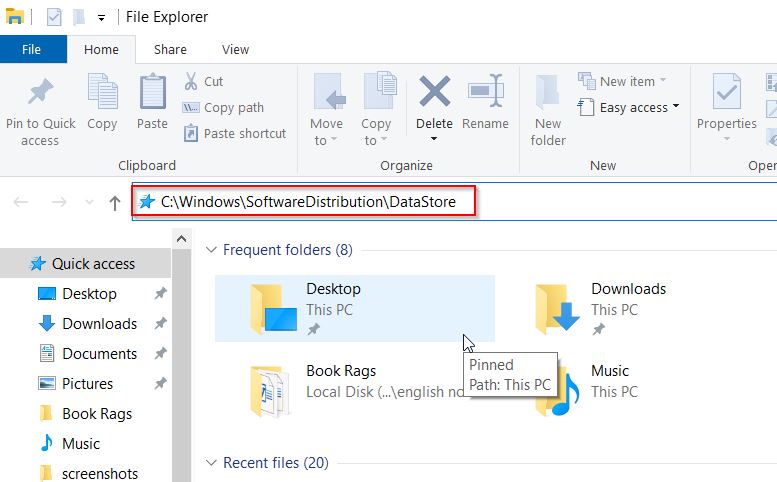Open the Delete dropdown arrow
The image size is (777, 482).
(434, 139)
